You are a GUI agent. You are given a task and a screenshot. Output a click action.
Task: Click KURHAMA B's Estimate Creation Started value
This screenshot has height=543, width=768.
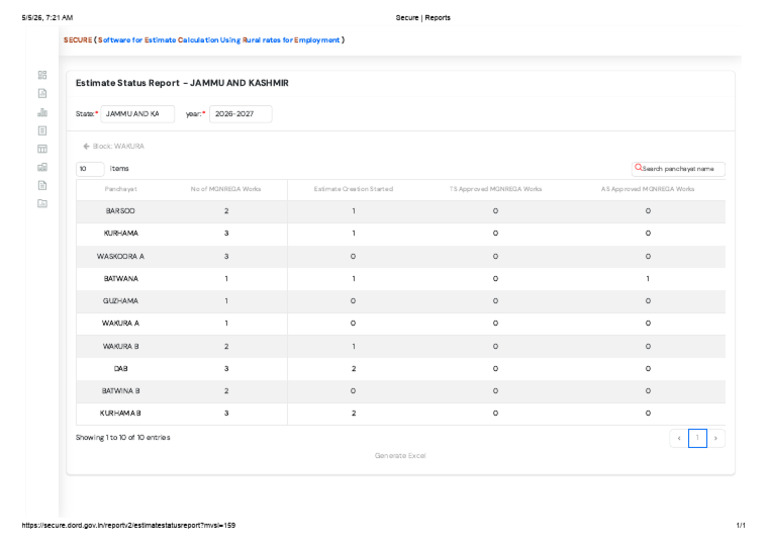(353, 413)
